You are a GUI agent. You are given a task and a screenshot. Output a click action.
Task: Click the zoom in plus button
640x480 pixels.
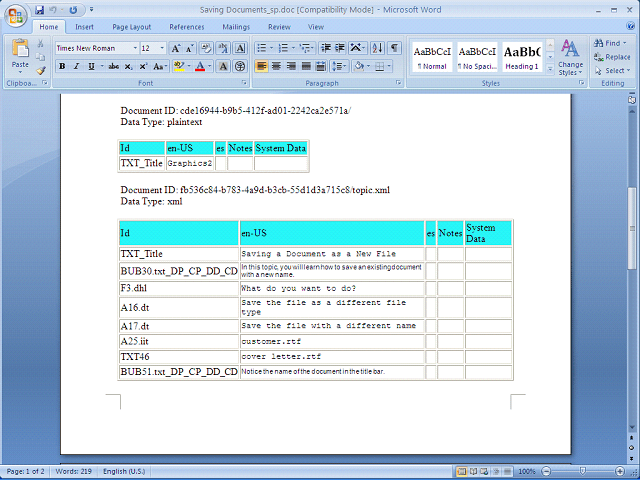620,471
